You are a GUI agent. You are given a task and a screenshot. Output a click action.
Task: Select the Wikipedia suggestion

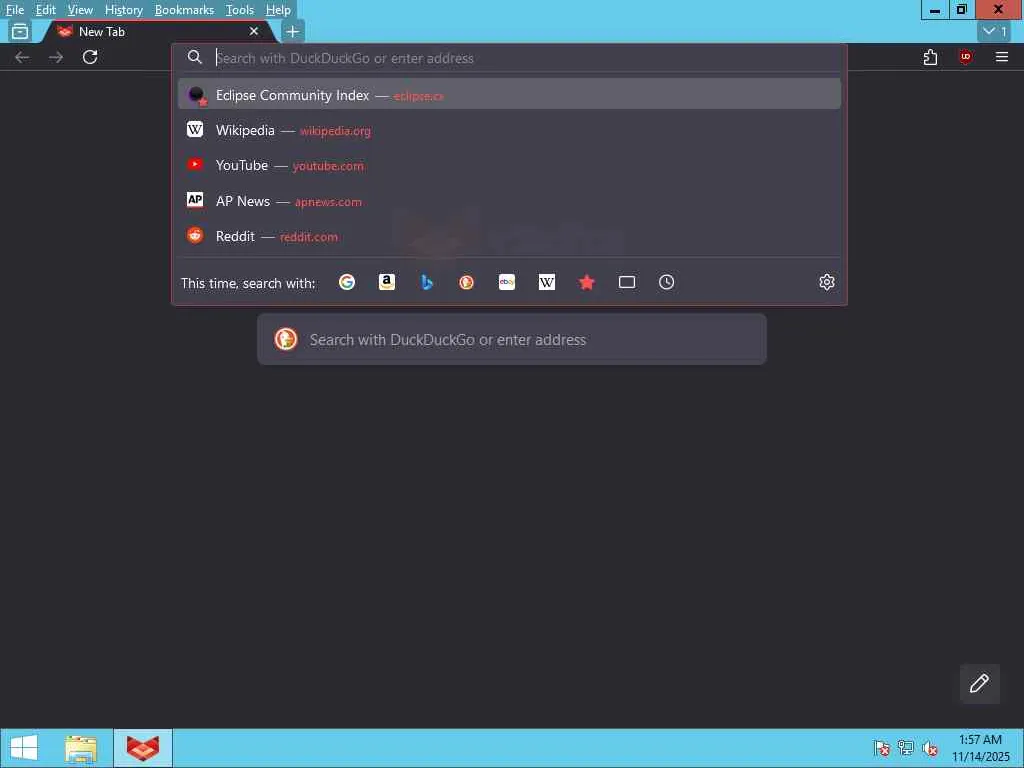tap(509, 130)
